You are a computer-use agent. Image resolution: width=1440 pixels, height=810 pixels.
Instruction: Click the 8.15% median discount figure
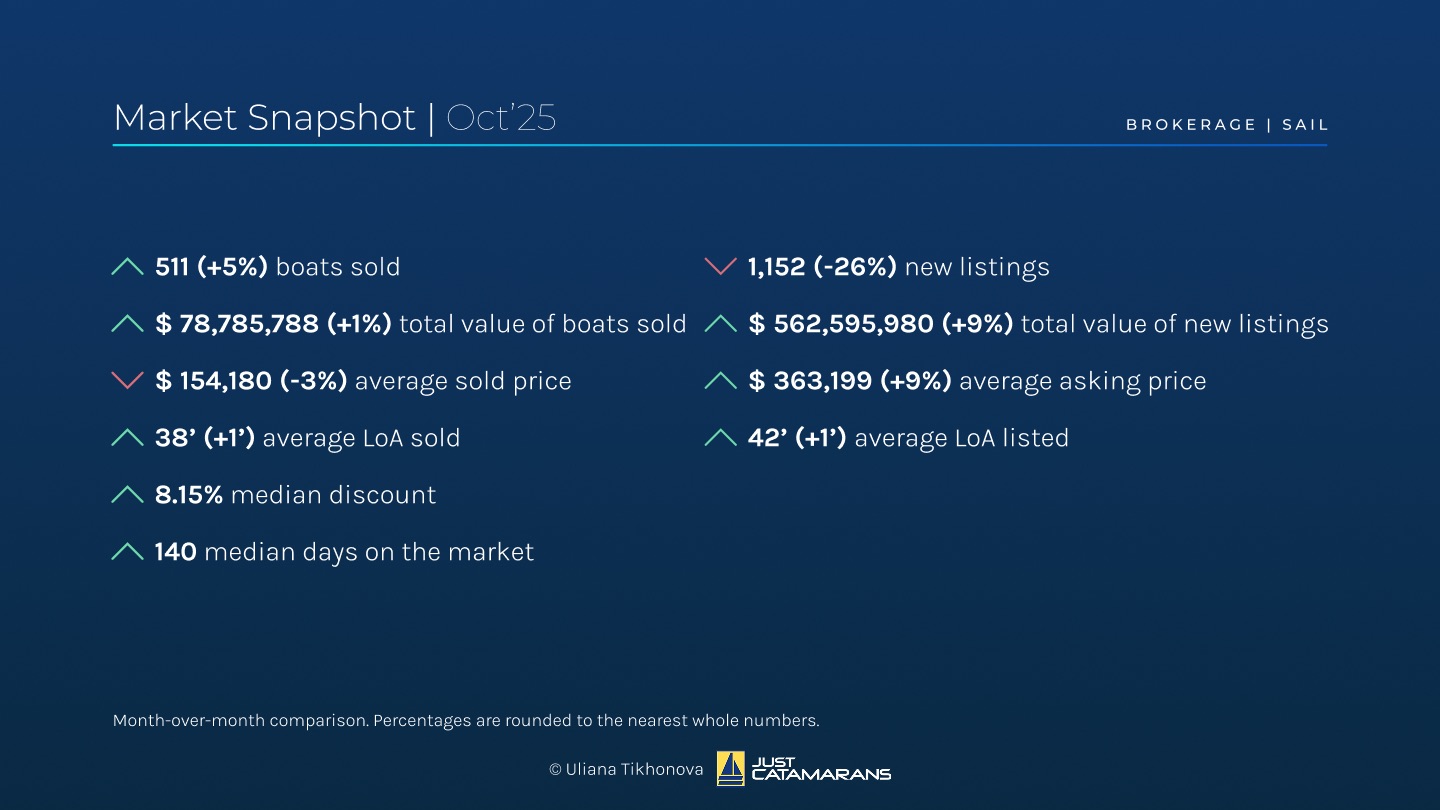click(x=189, y=495)
